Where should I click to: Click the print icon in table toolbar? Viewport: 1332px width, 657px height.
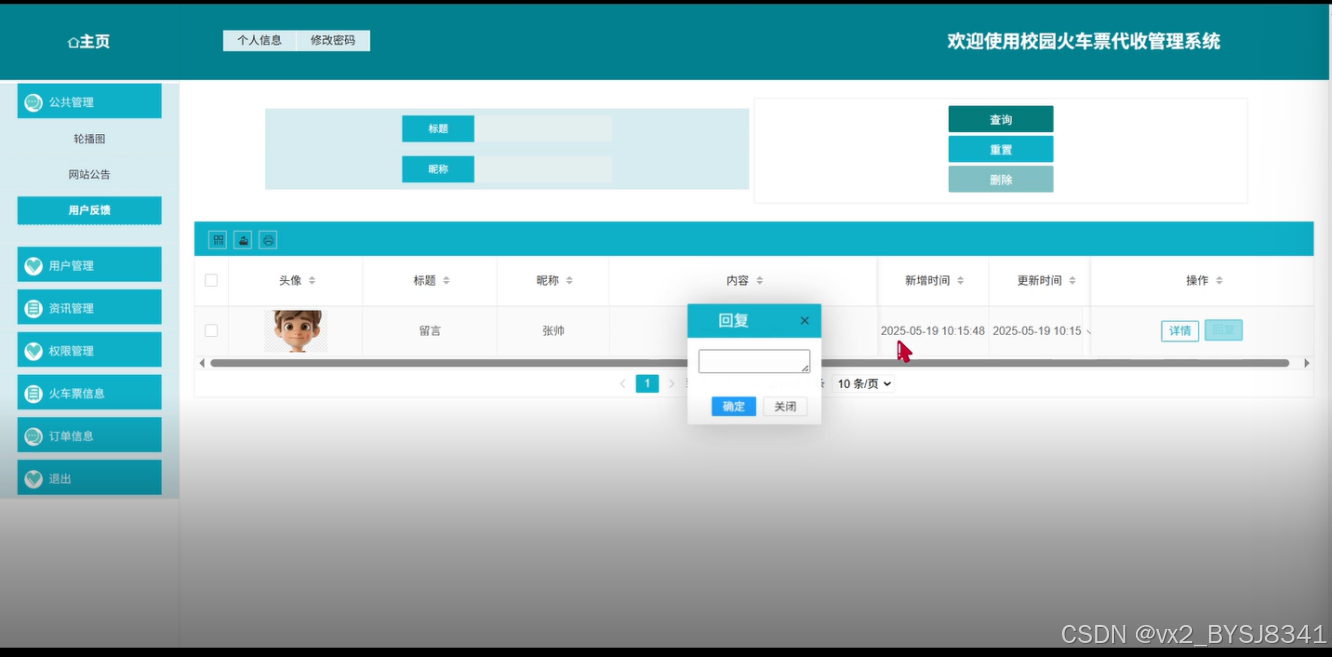click(268, 240)
